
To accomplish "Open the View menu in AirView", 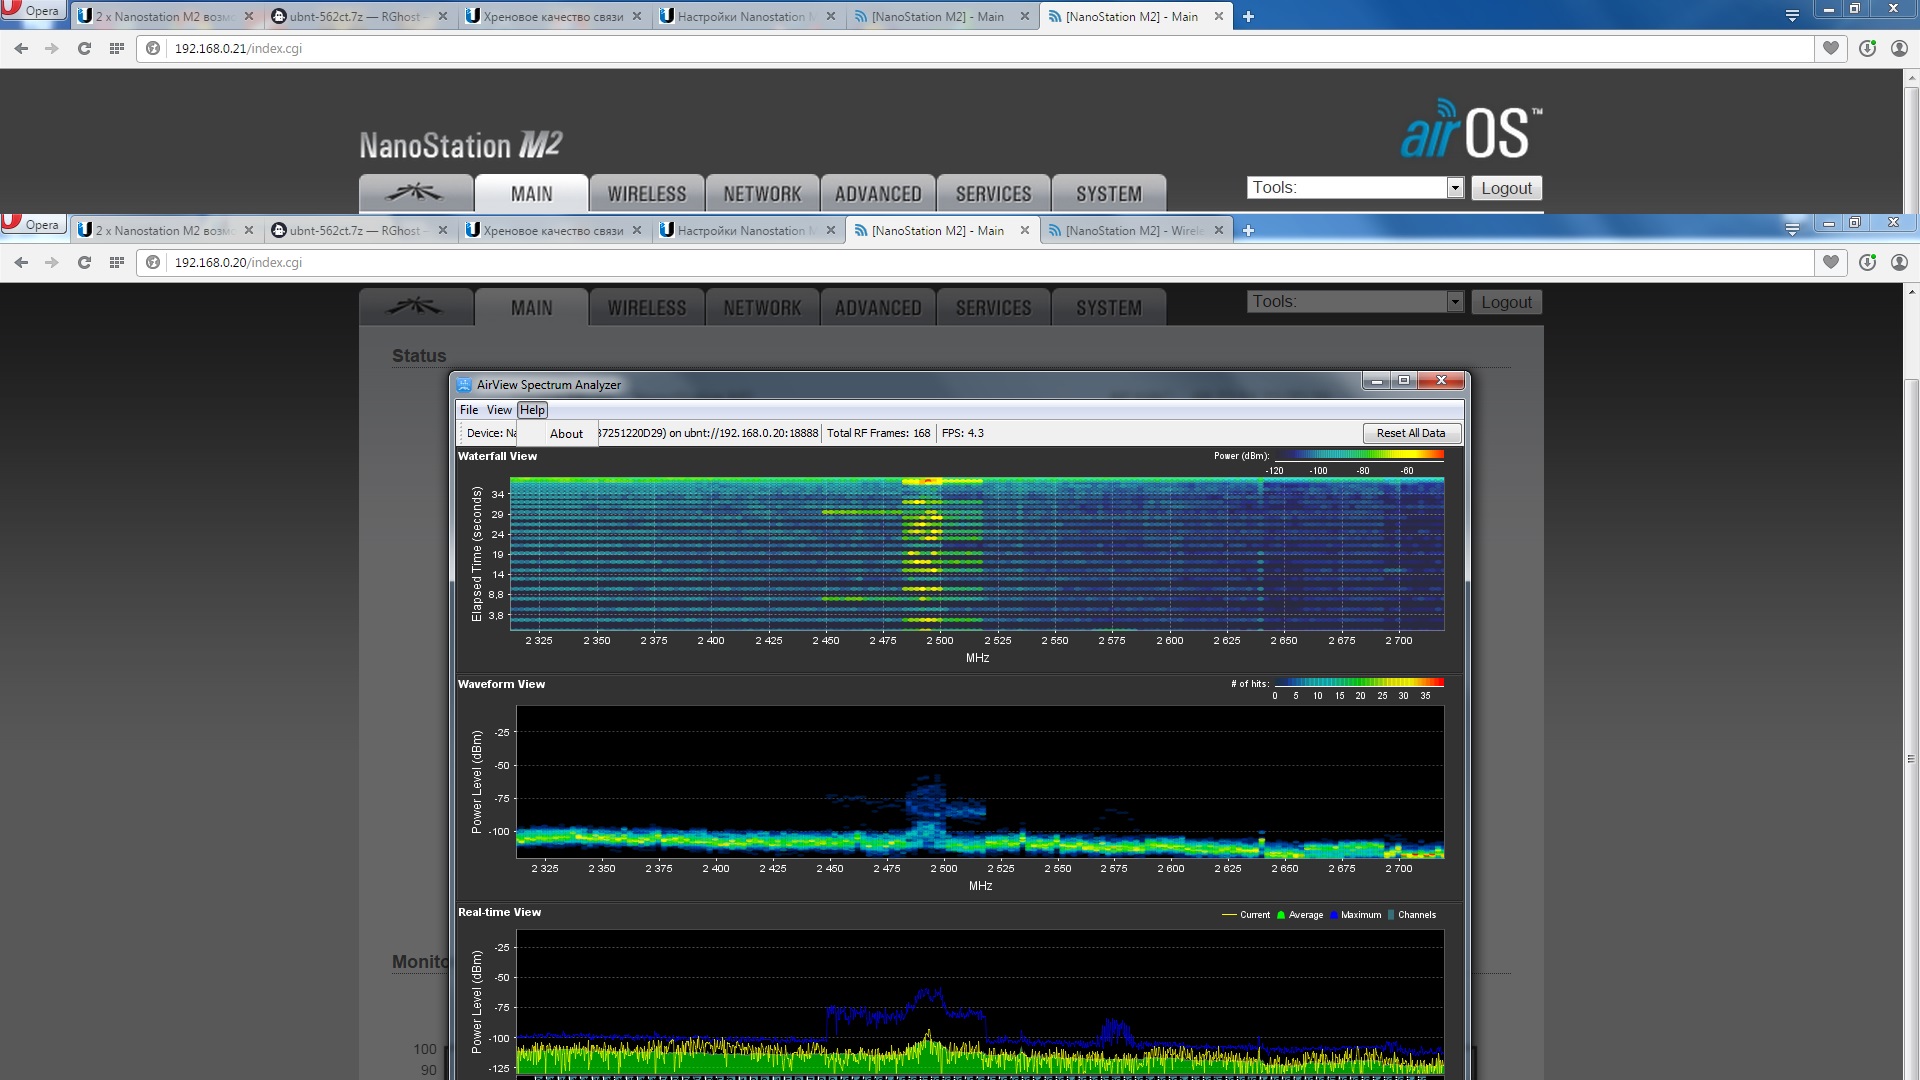I will (499, 410).
